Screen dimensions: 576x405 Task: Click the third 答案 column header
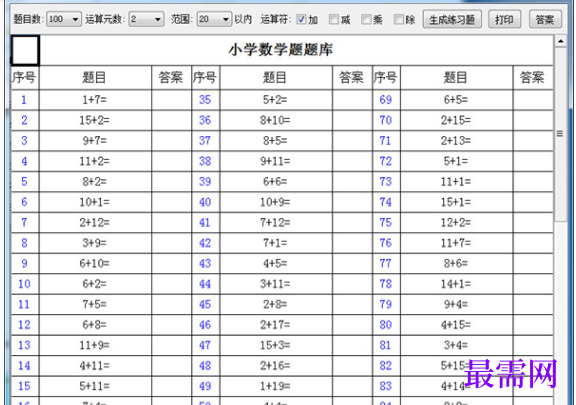pos(532,78)
